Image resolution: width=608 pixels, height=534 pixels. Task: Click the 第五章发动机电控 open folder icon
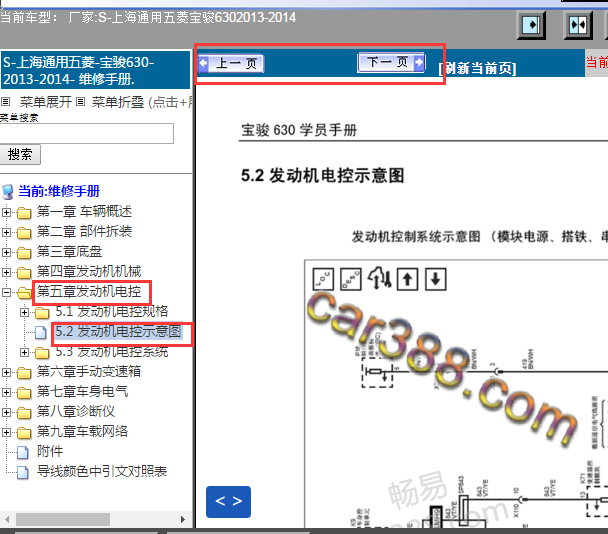(x=24, y=293)
